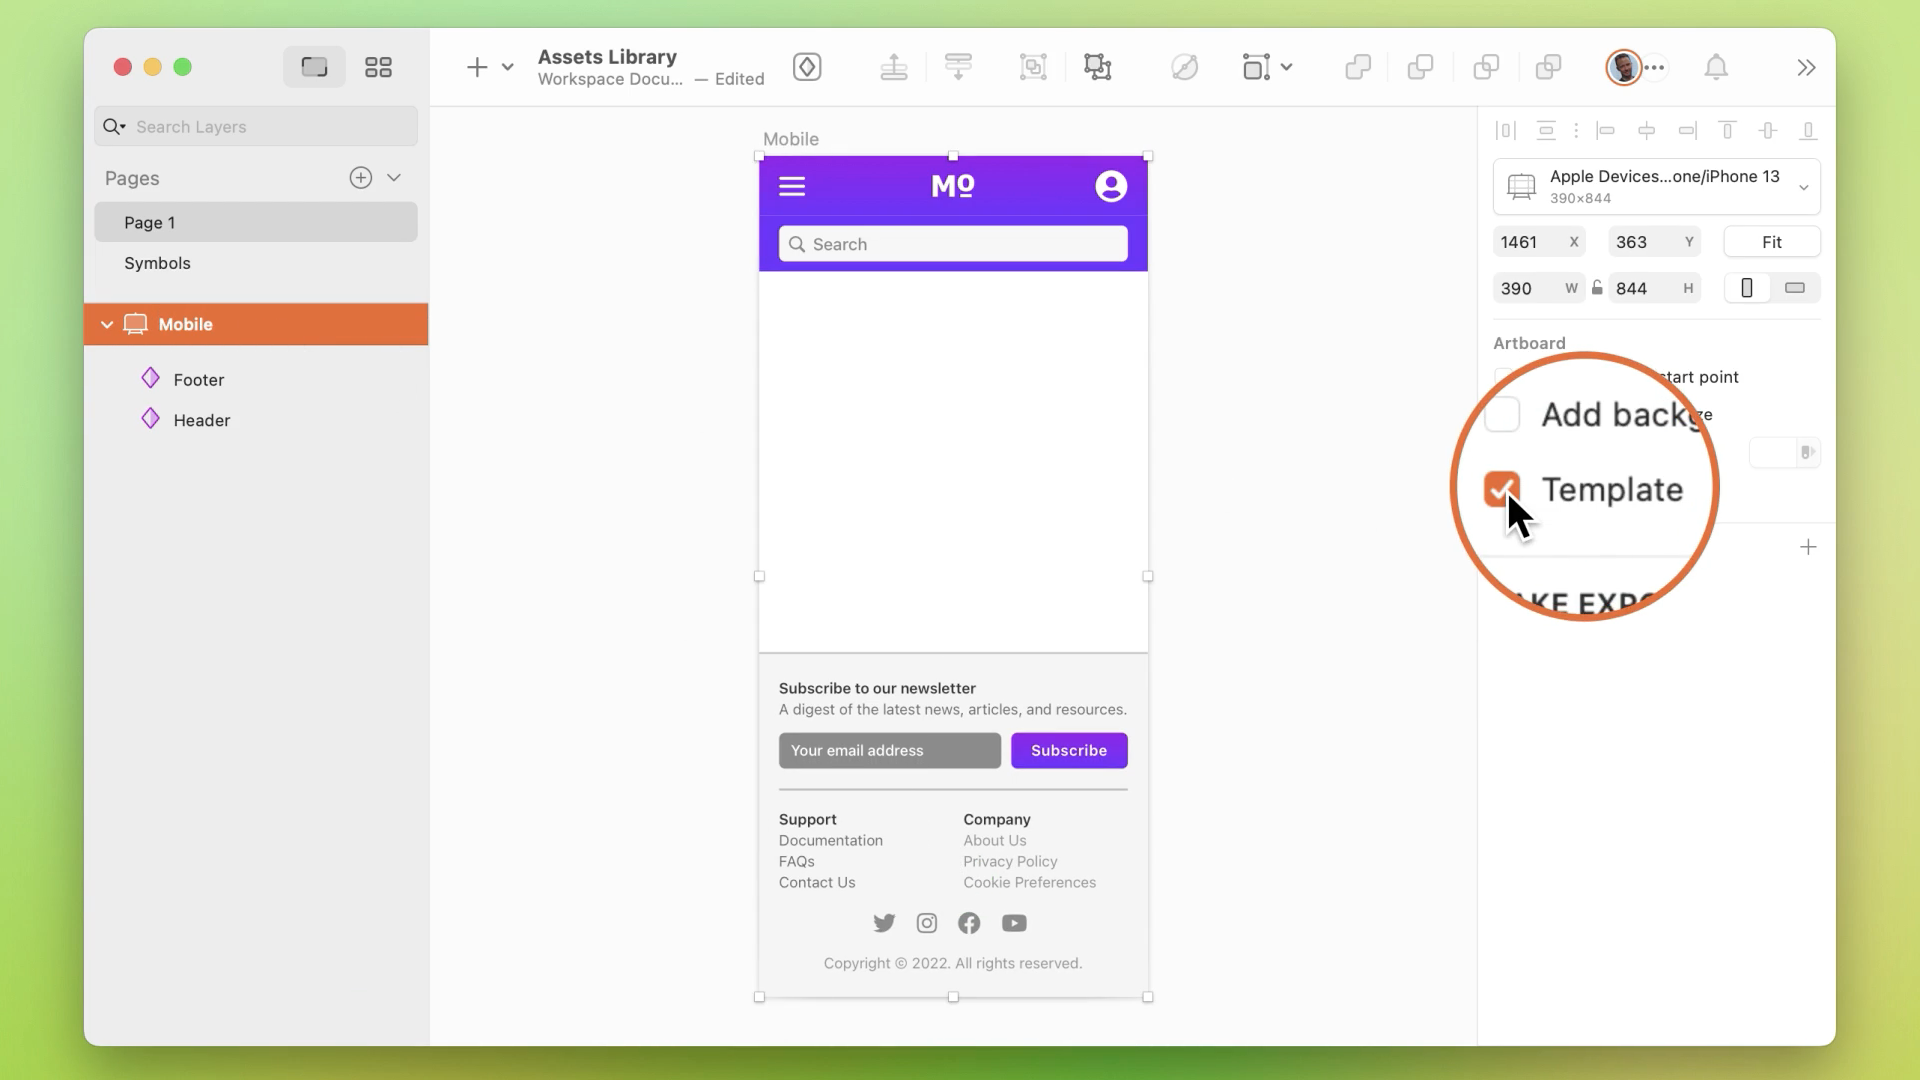Image resolution: width=1920 pixels, height=1080 pixels.
Task: Open the notifications bell icon
Action: (1716, 67)
